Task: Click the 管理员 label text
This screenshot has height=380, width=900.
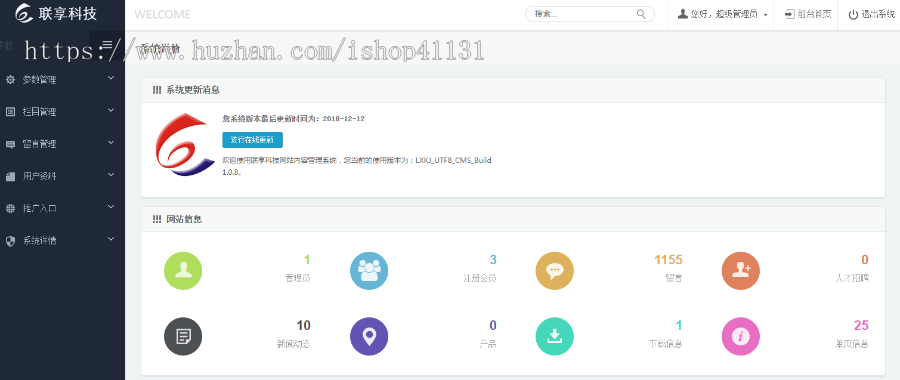Action: pyautogui.click(x=298, y=278)
